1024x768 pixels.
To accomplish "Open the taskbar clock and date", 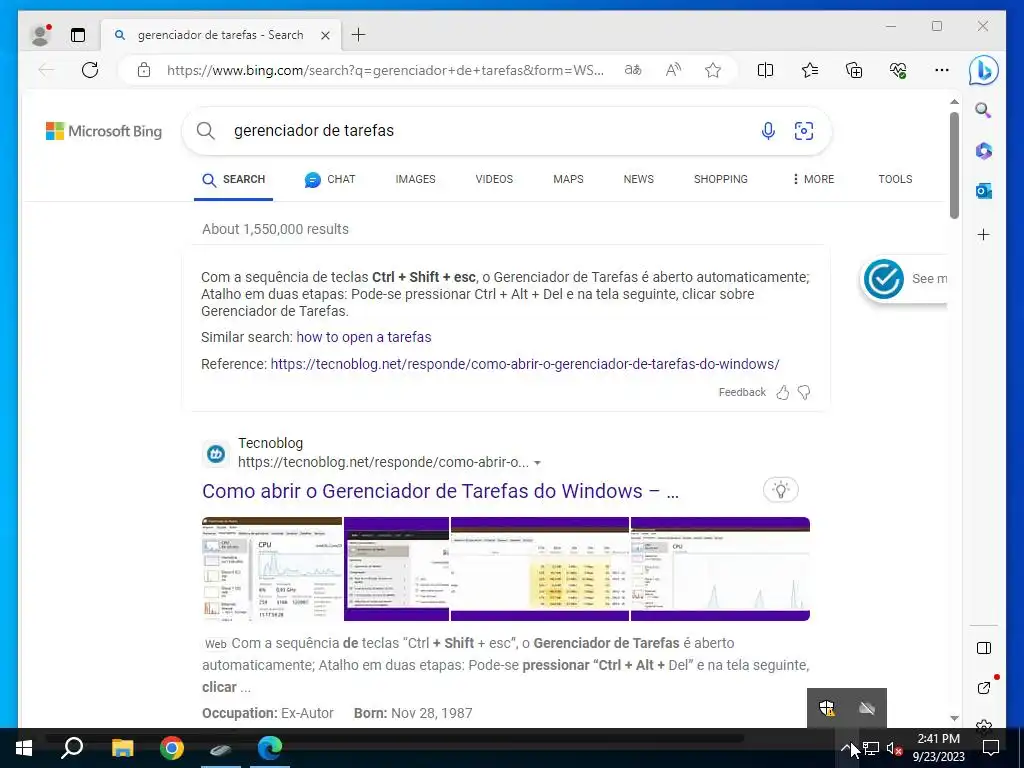I will click(938, 748).
